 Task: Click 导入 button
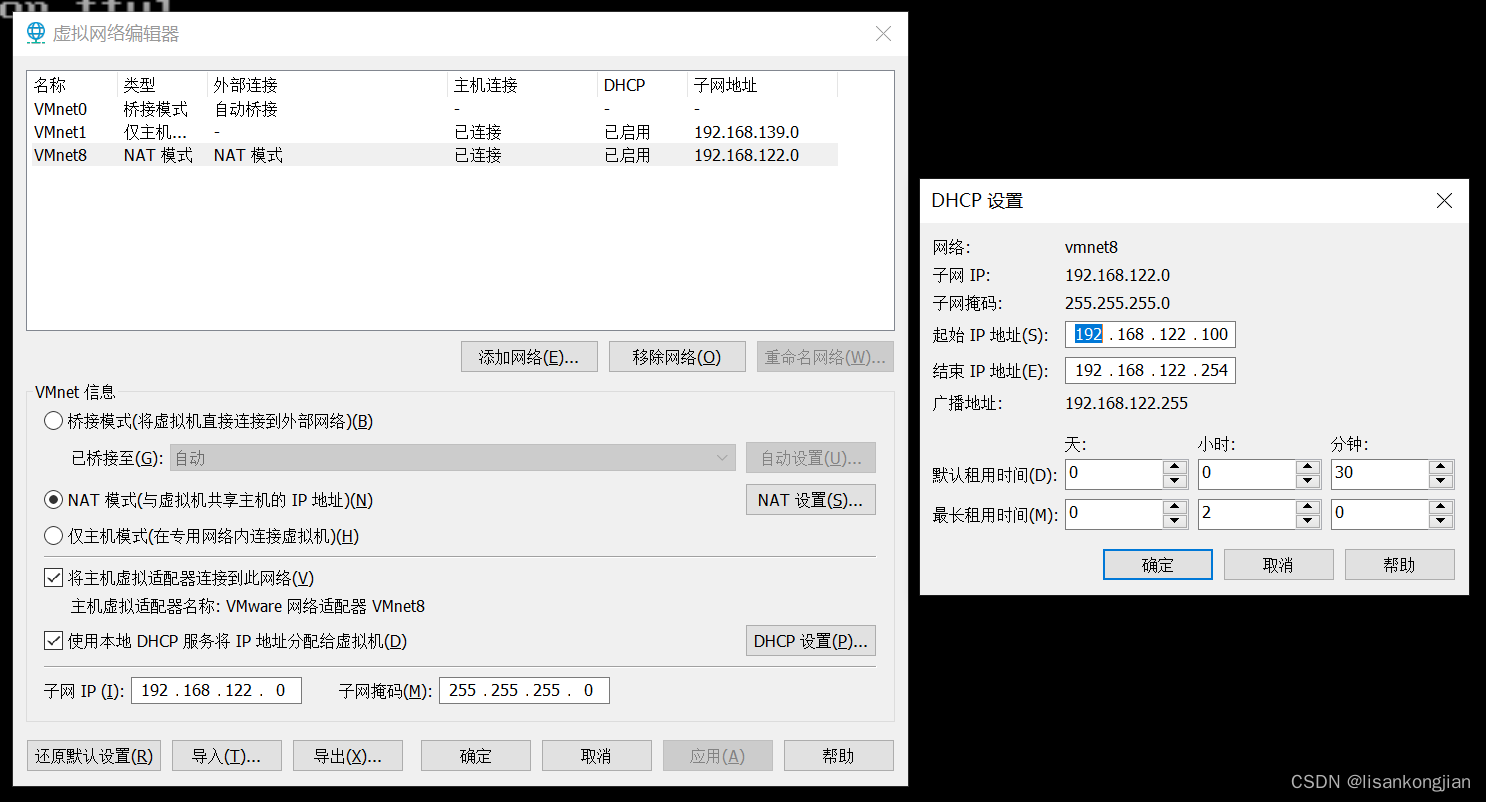(x=227, y=755)
